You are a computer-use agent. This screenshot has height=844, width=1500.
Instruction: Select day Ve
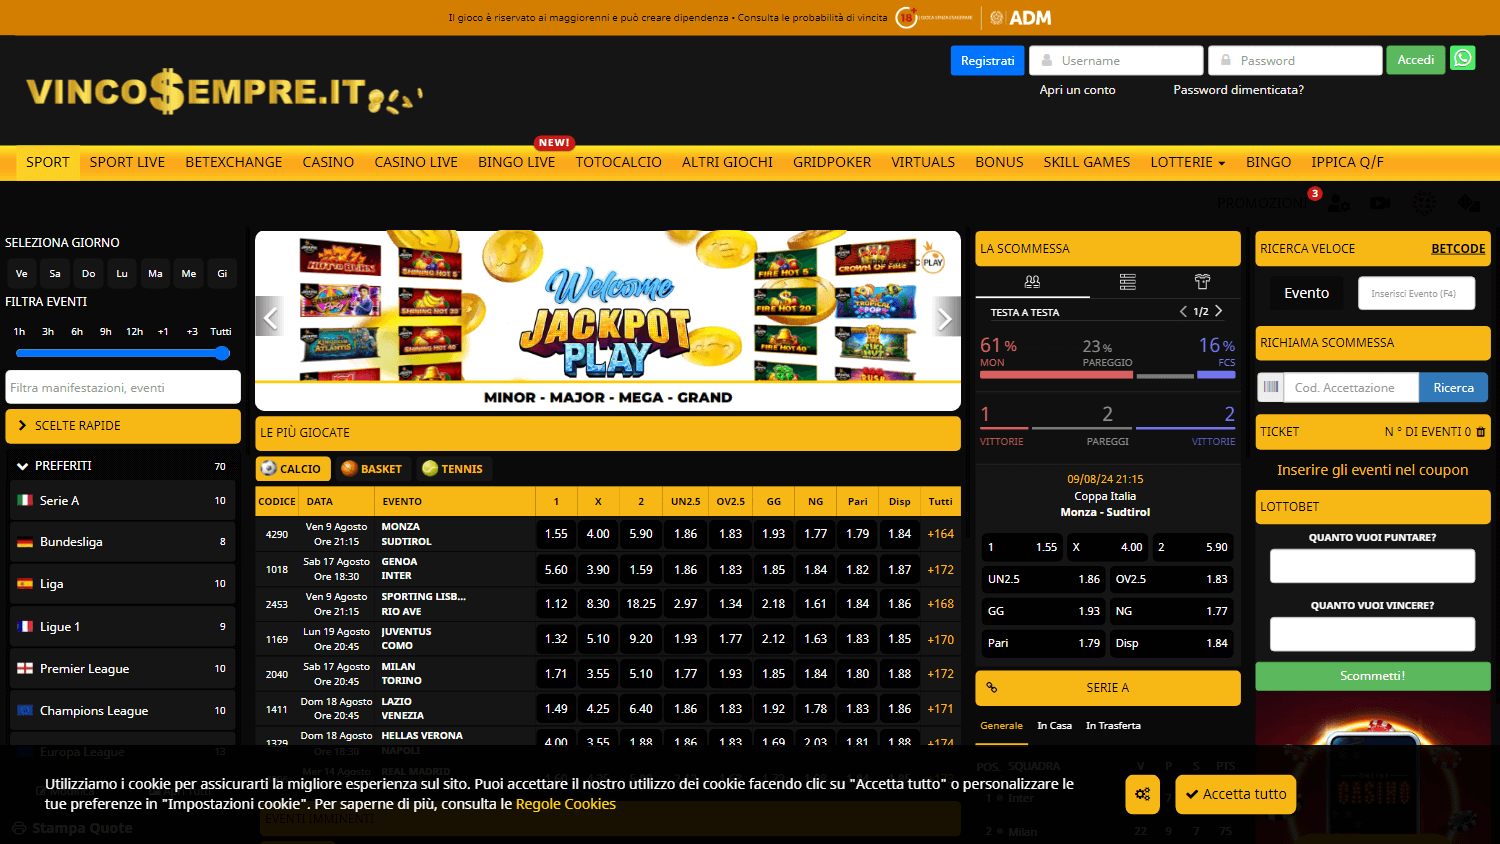pyautogui.click(x=21, y=273)
